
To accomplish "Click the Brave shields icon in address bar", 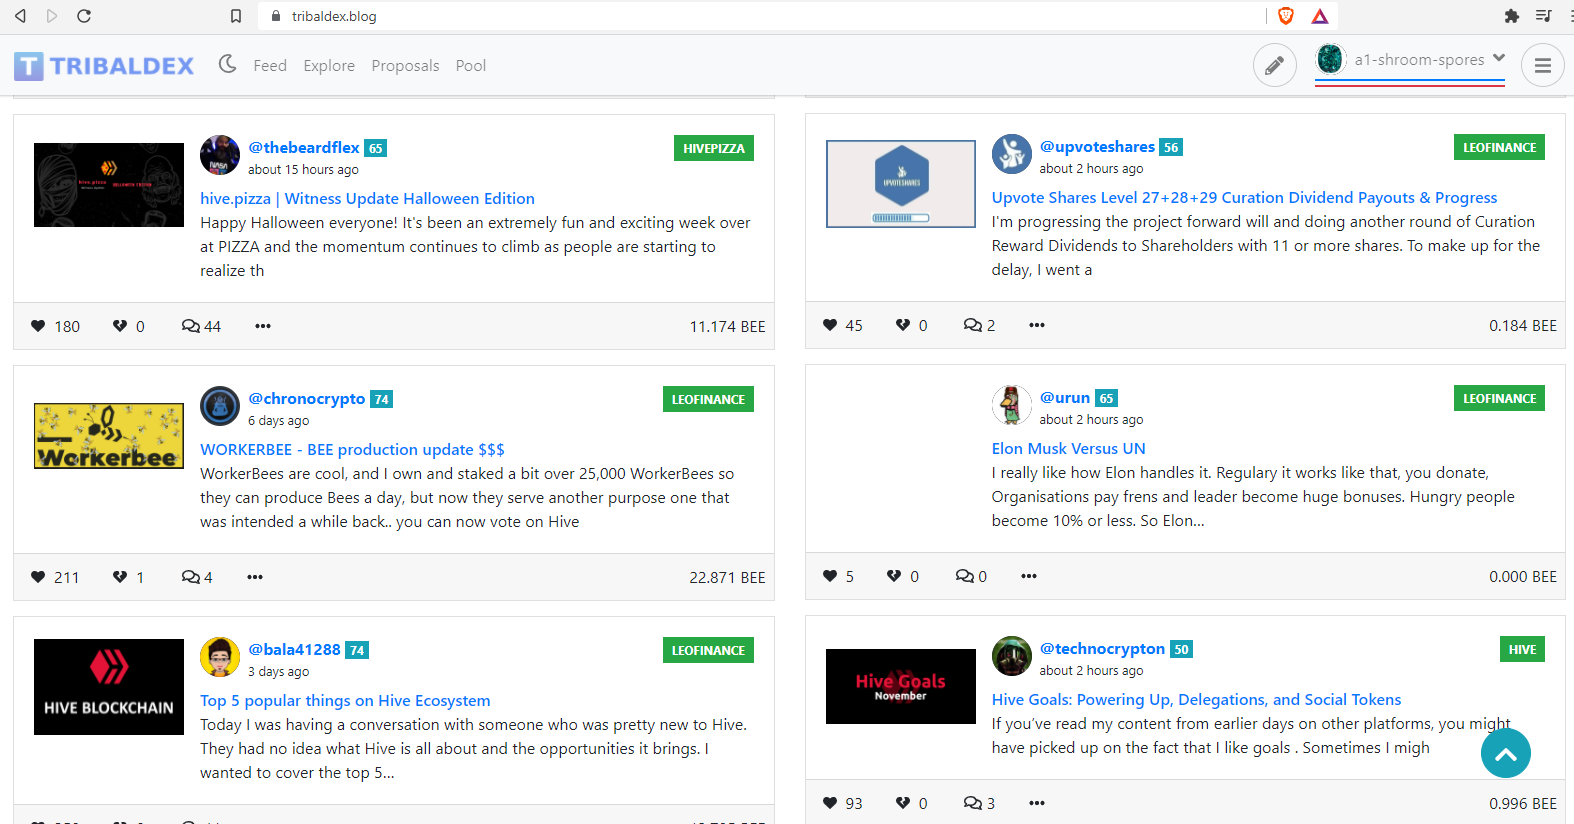I will pyautogui.click(x=1286, y=16).
